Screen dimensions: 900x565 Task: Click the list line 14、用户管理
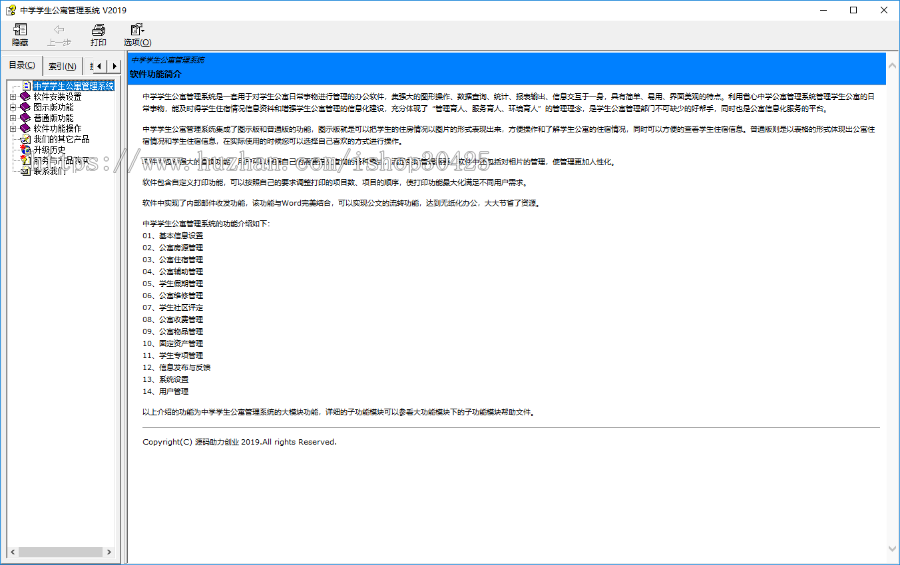click(x=165, y=392)
